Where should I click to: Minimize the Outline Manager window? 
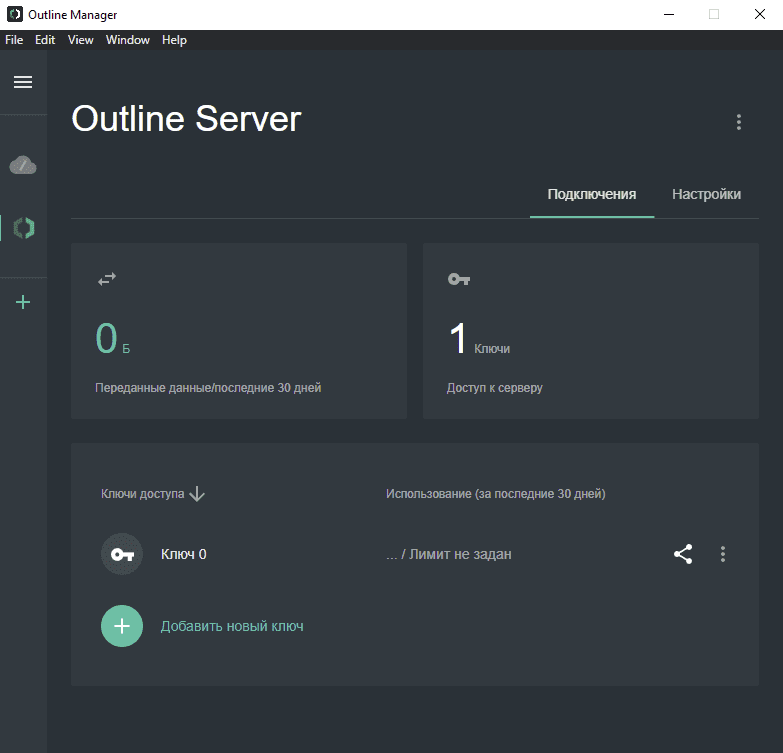pyautogui.click(x=669, y=14)
